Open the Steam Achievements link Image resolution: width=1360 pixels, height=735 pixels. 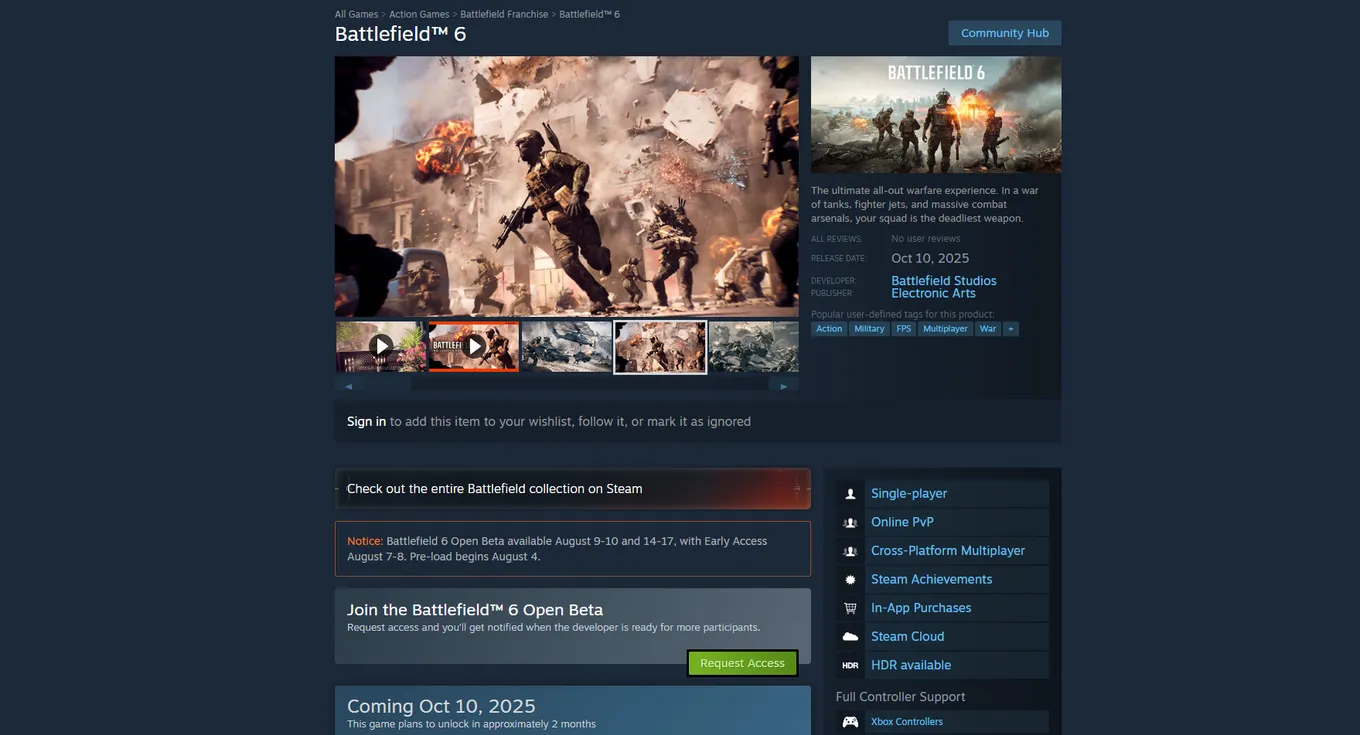tap(932, 580)
